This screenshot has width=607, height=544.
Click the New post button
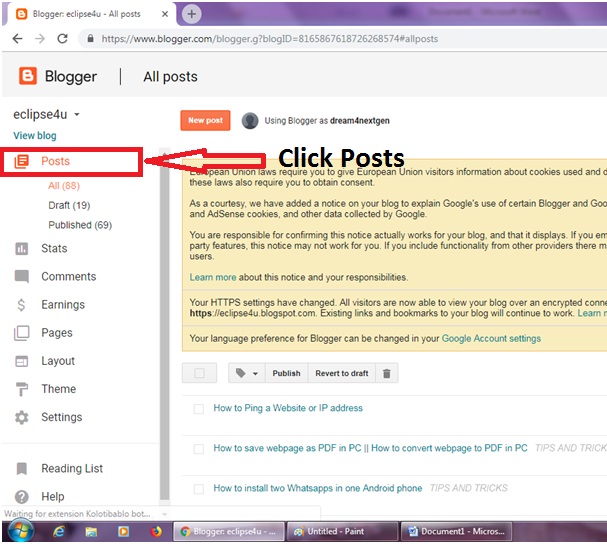[205, 120]
